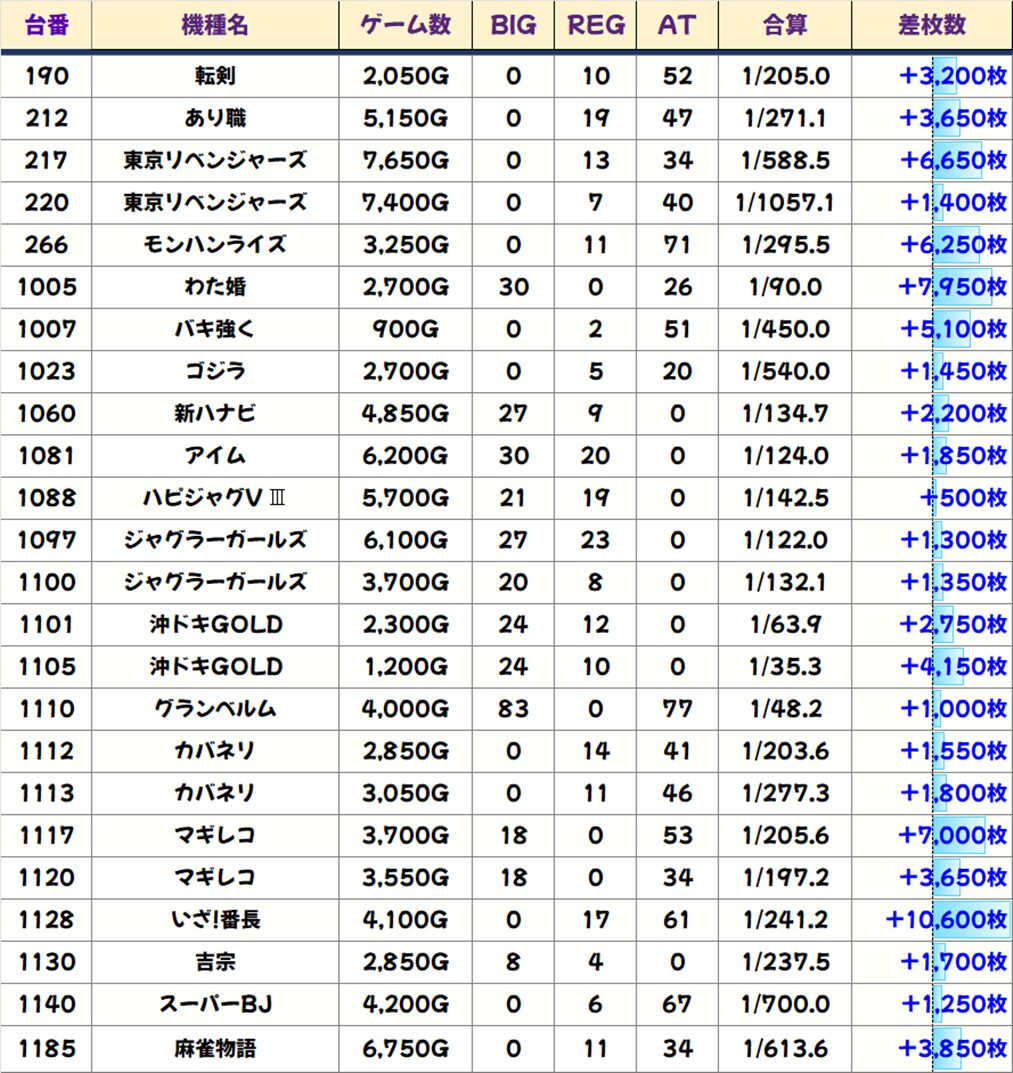Image resolution: width=1013 pixels, height=1073 pixels.
Task: Click the 合算 column header
Action: pyautogui.click(x=784, y=26)
